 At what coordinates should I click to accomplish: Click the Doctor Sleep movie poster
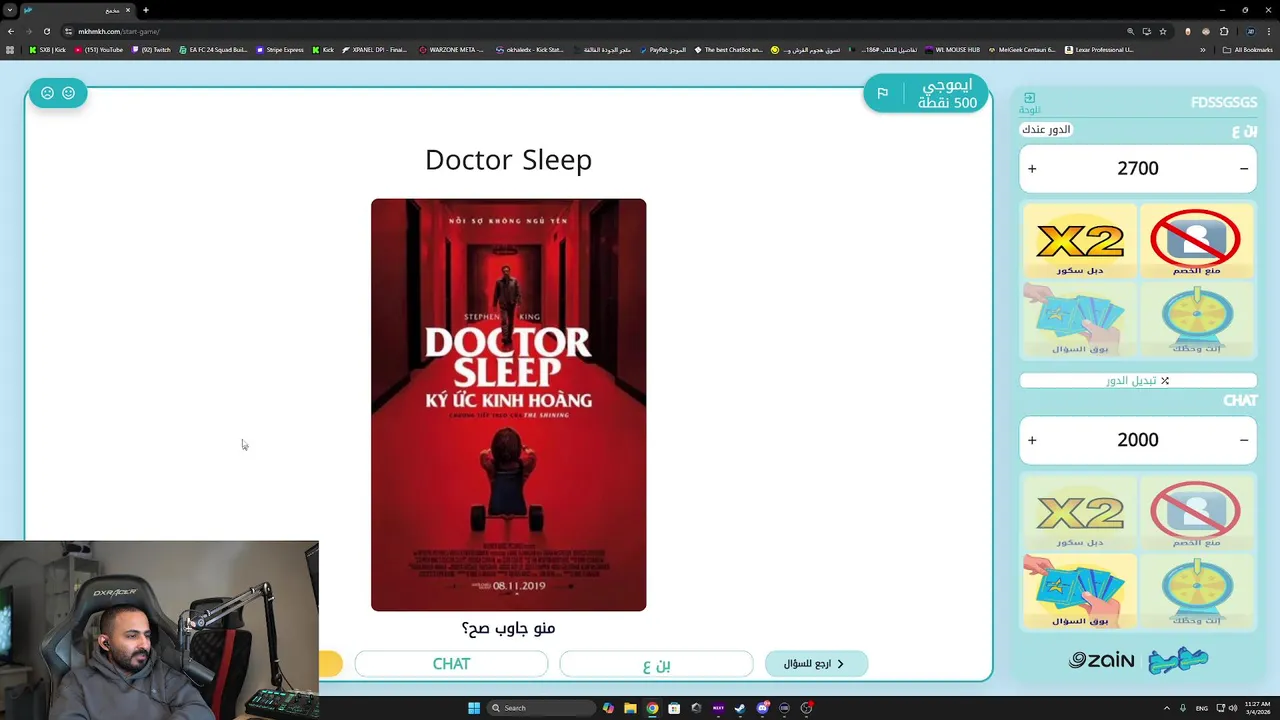pos(508,405)
